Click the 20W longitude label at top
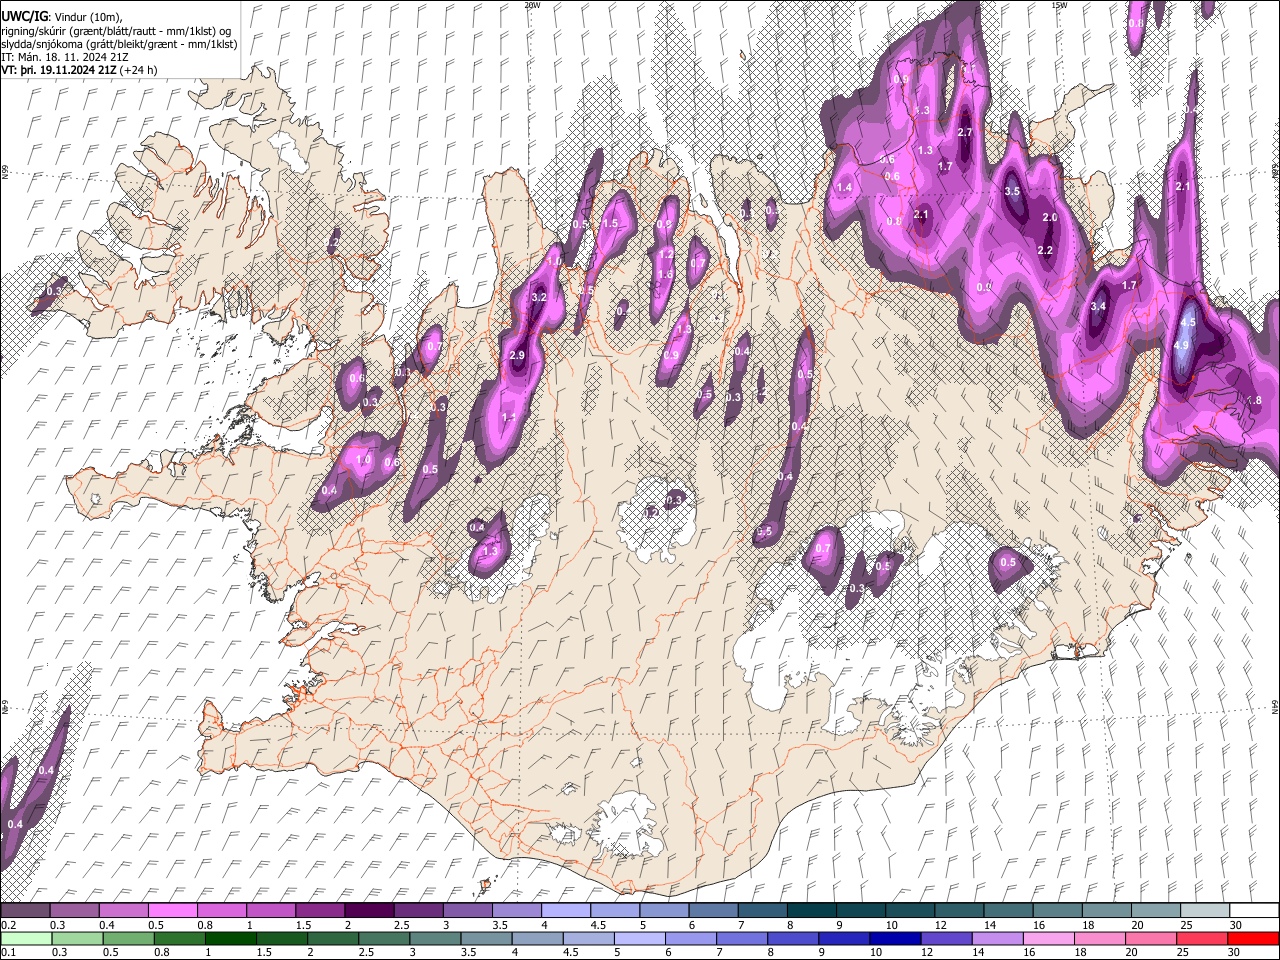1280x960 pixels. point(533,5)
